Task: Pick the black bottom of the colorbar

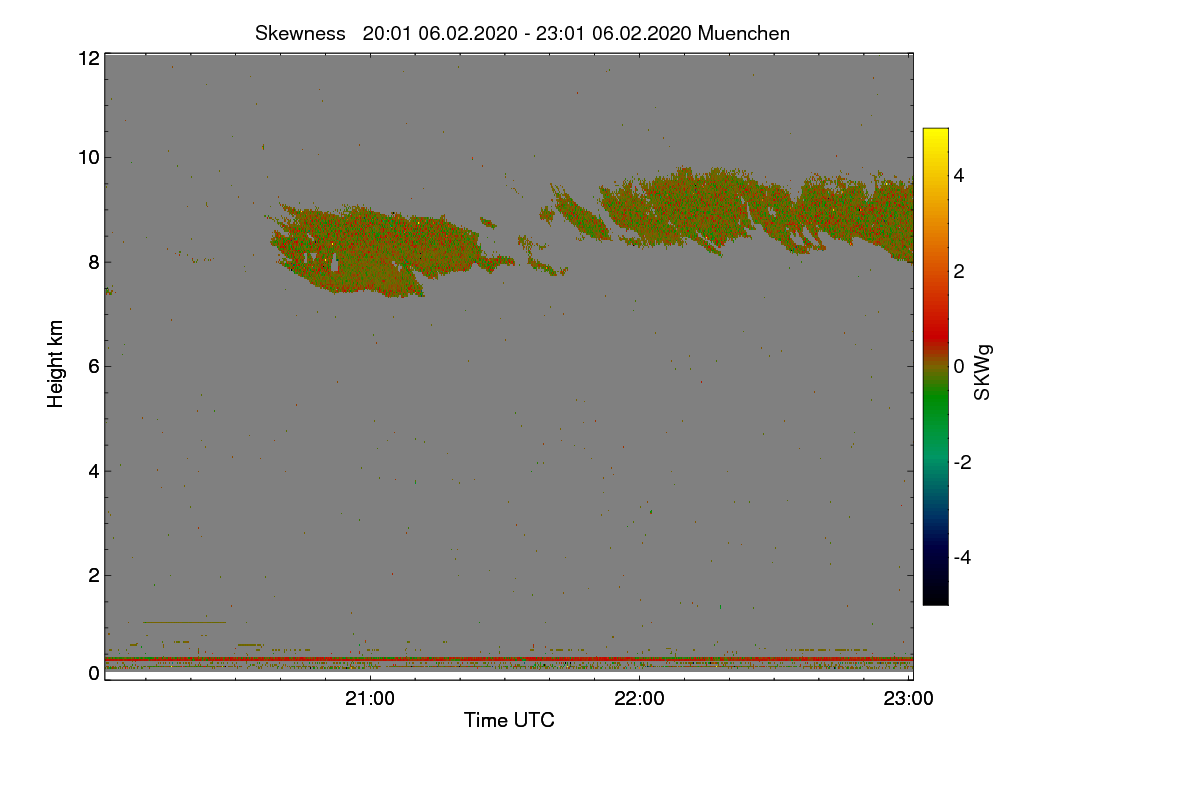Action: click(x=935, y=595)
